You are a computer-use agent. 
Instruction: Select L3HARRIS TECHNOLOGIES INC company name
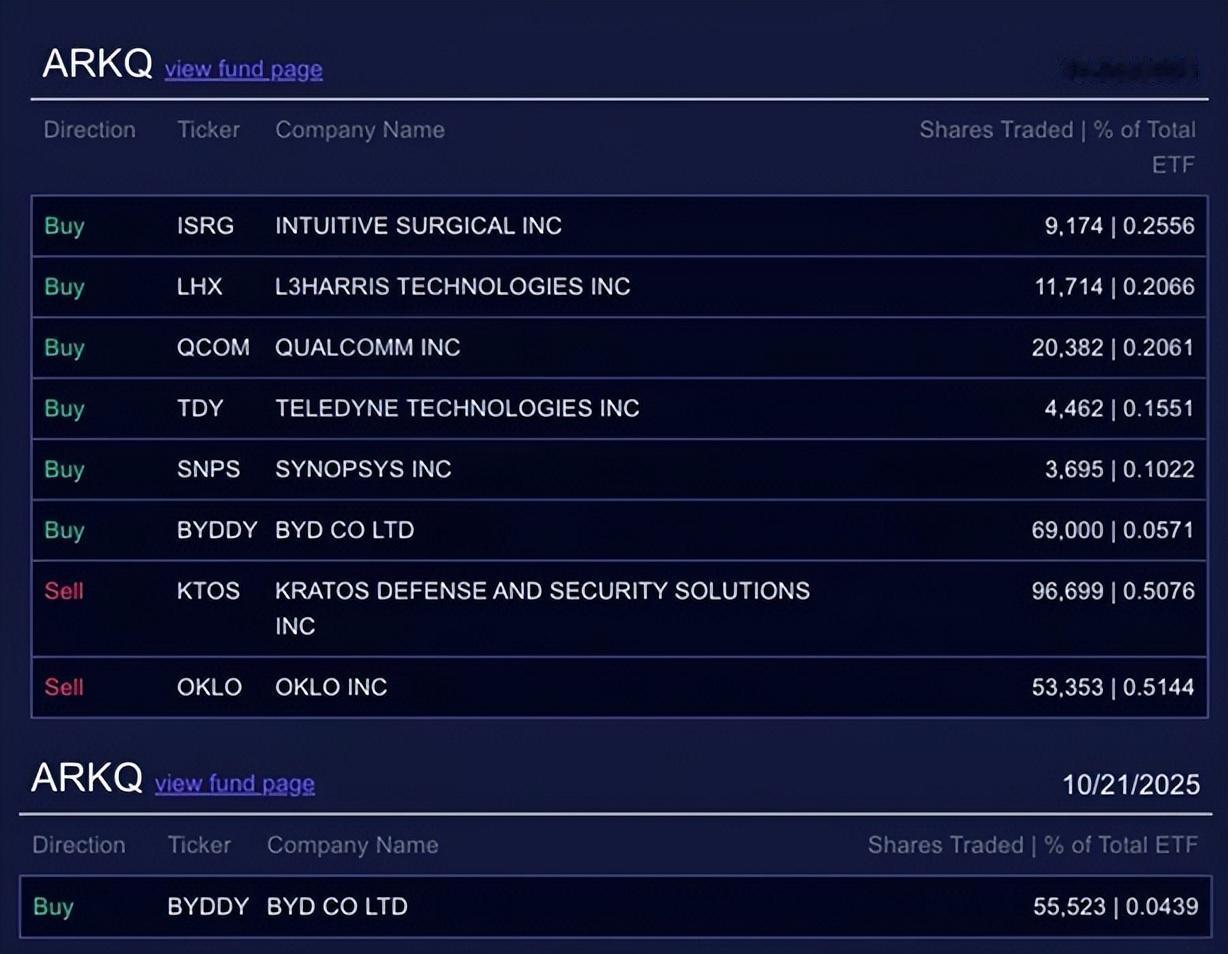tap(453, 287)
